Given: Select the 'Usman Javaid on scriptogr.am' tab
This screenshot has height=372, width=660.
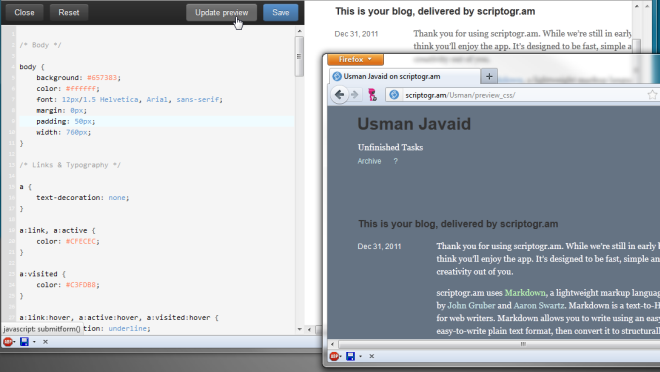Looking at the screenshot, I should click(x=404, y=76).
